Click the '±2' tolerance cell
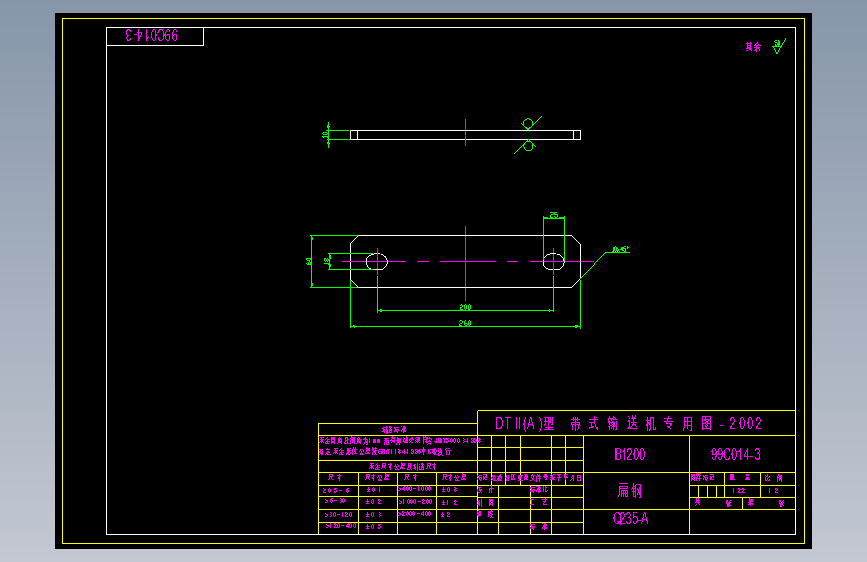This screenshot has height=562, width=867. point(446,514)
